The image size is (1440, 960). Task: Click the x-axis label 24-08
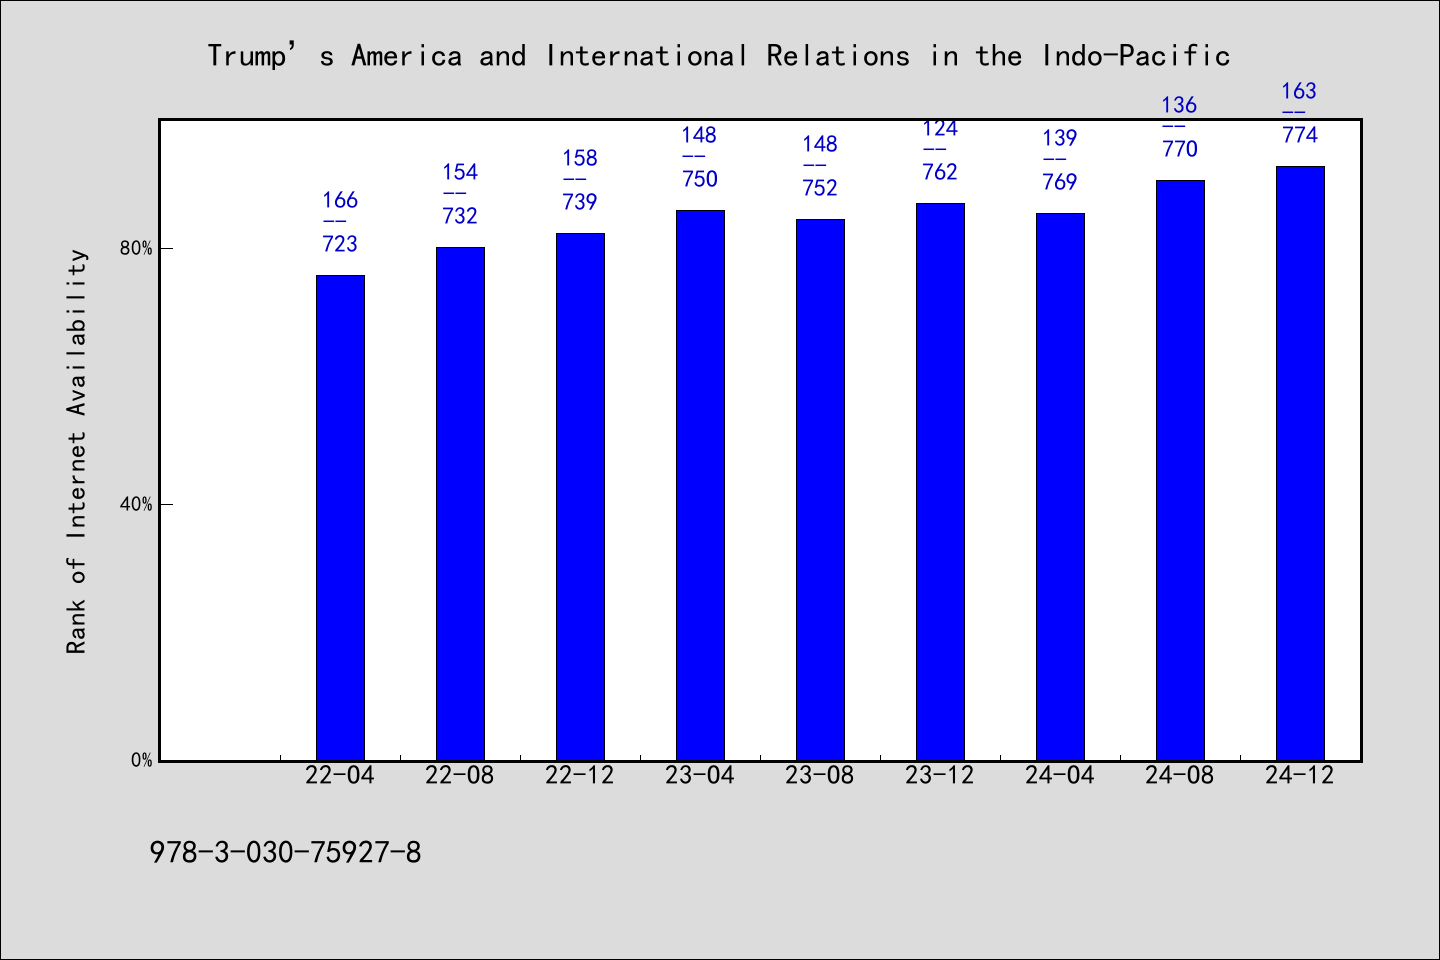pos(1180,776)
